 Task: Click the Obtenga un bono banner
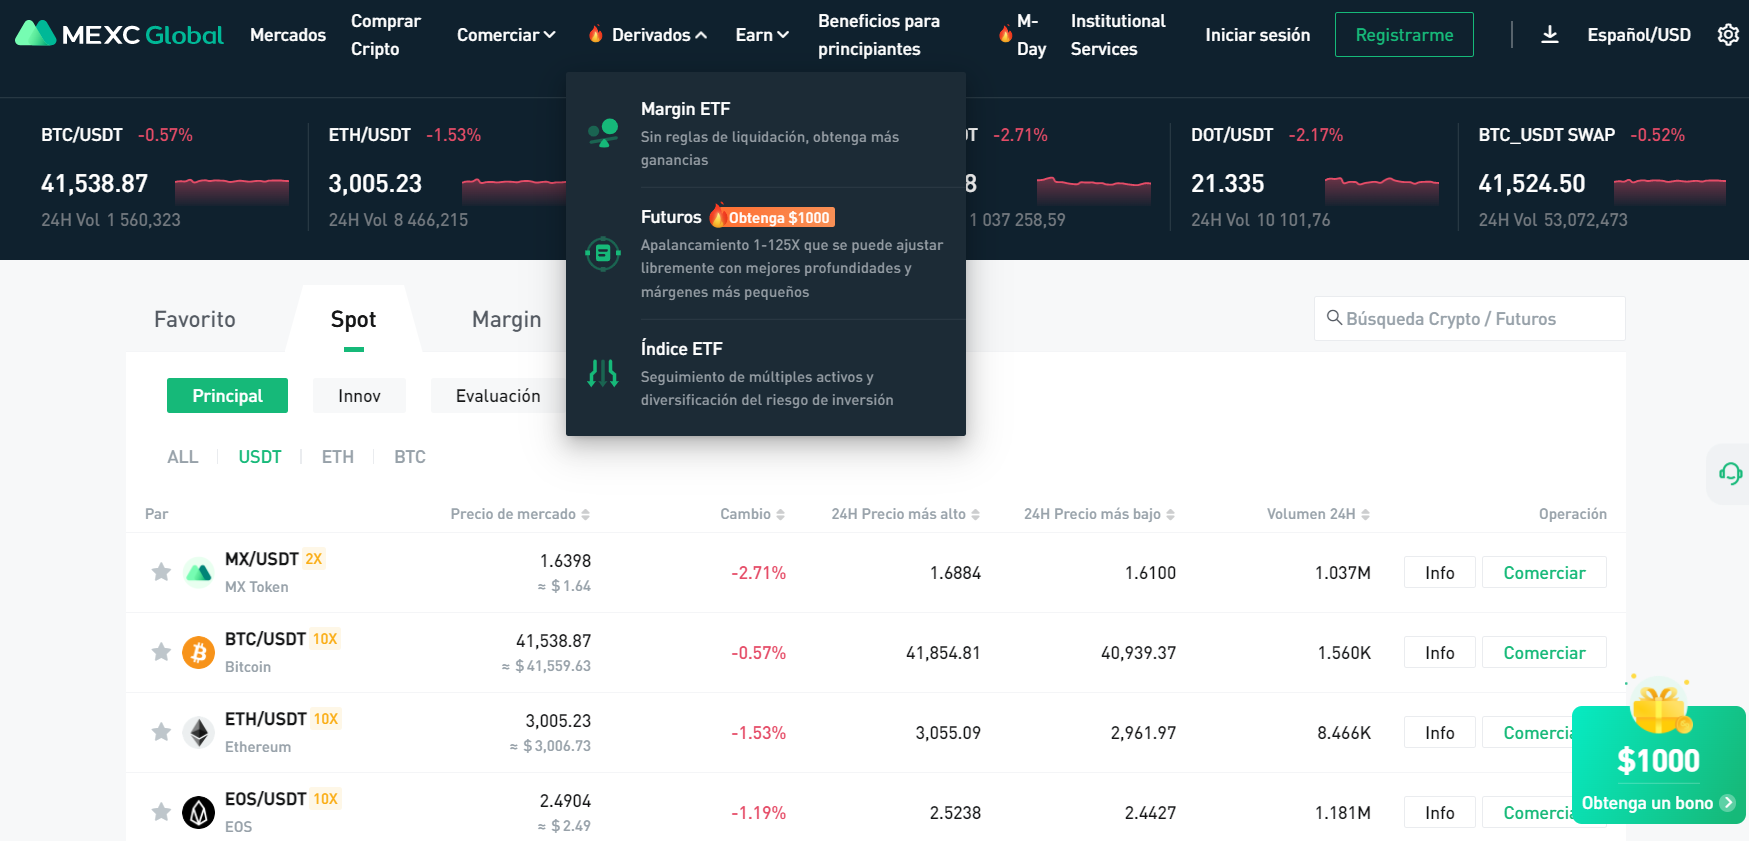point(1659,765)
